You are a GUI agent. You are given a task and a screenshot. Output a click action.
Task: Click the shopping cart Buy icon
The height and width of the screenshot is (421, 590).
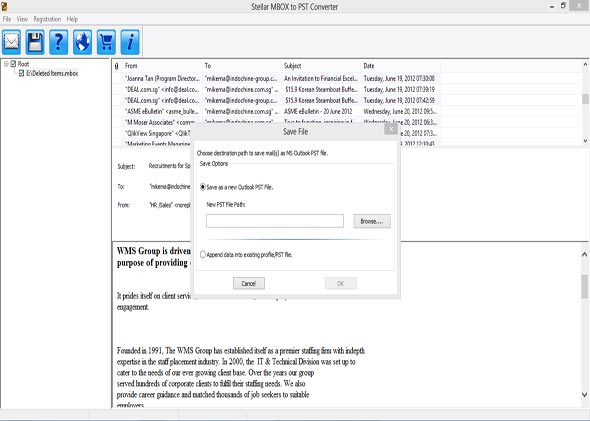106,42
